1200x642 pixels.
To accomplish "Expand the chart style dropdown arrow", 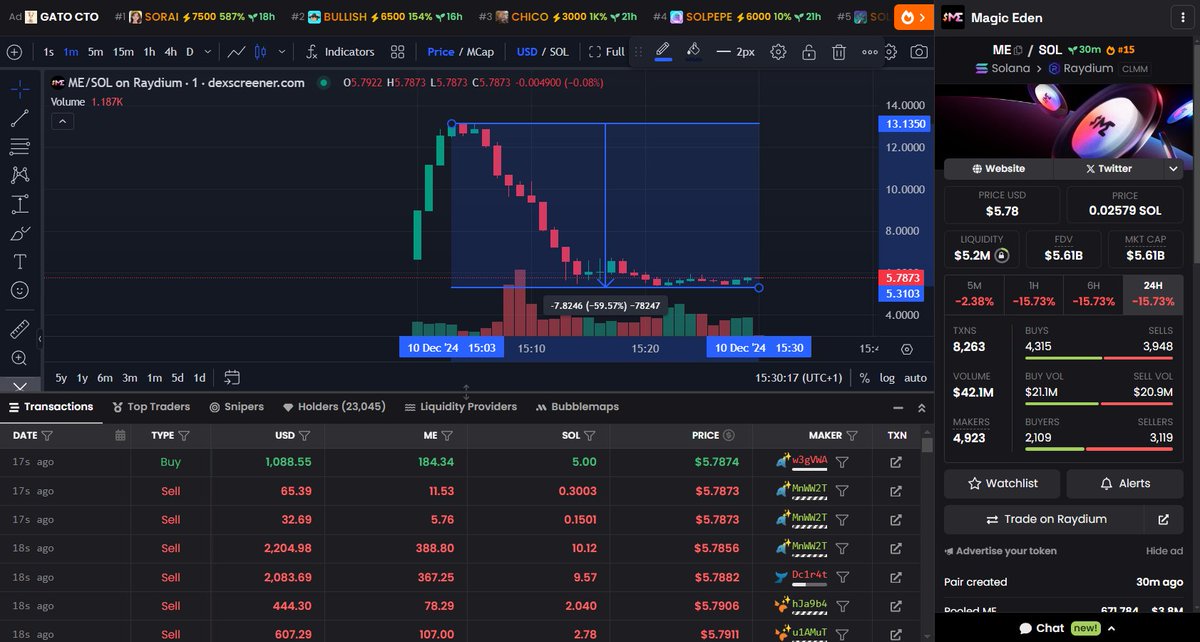I will [x=282, y=52].
